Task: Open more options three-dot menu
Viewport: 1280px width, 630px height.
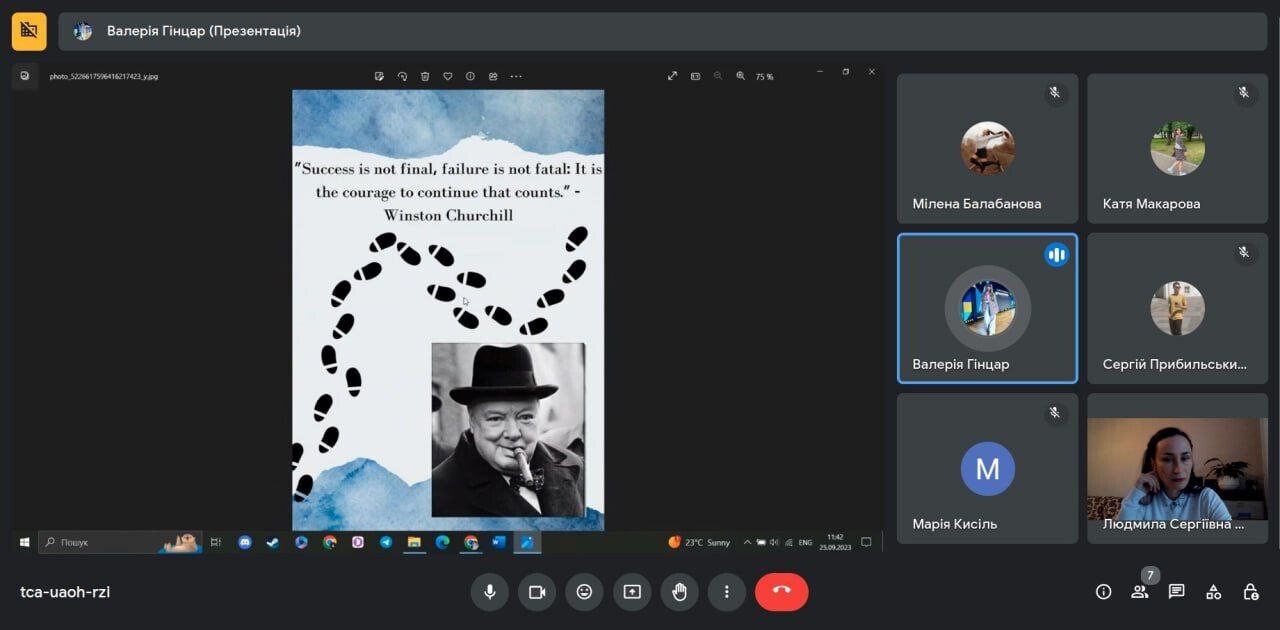Action: (x=727, y=592)
